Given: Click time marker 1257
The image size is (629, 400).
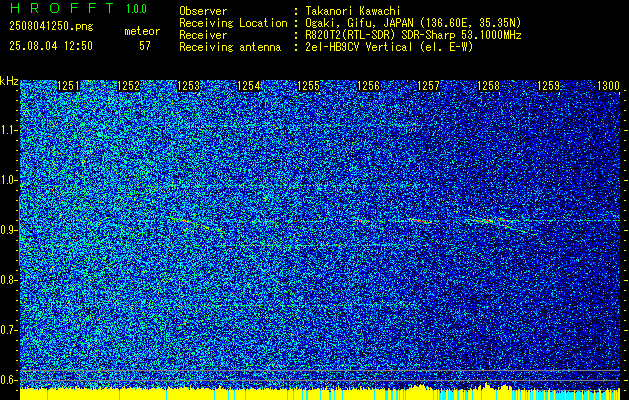Looking at the screenshot, I should pyautogui.click(x=429, y=86).
